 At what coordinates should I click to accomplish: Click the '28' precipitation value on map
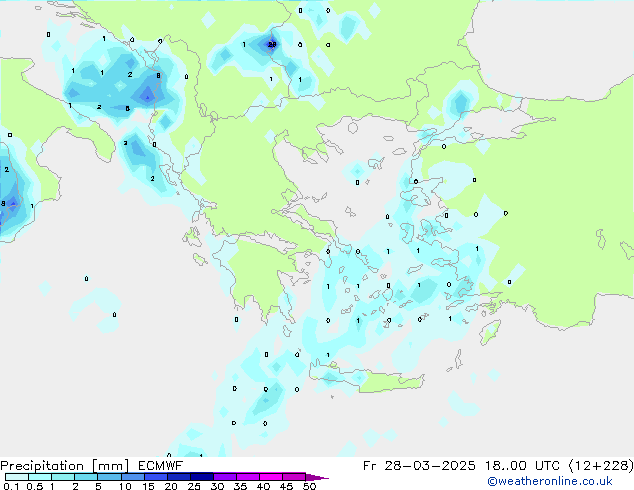272,44
